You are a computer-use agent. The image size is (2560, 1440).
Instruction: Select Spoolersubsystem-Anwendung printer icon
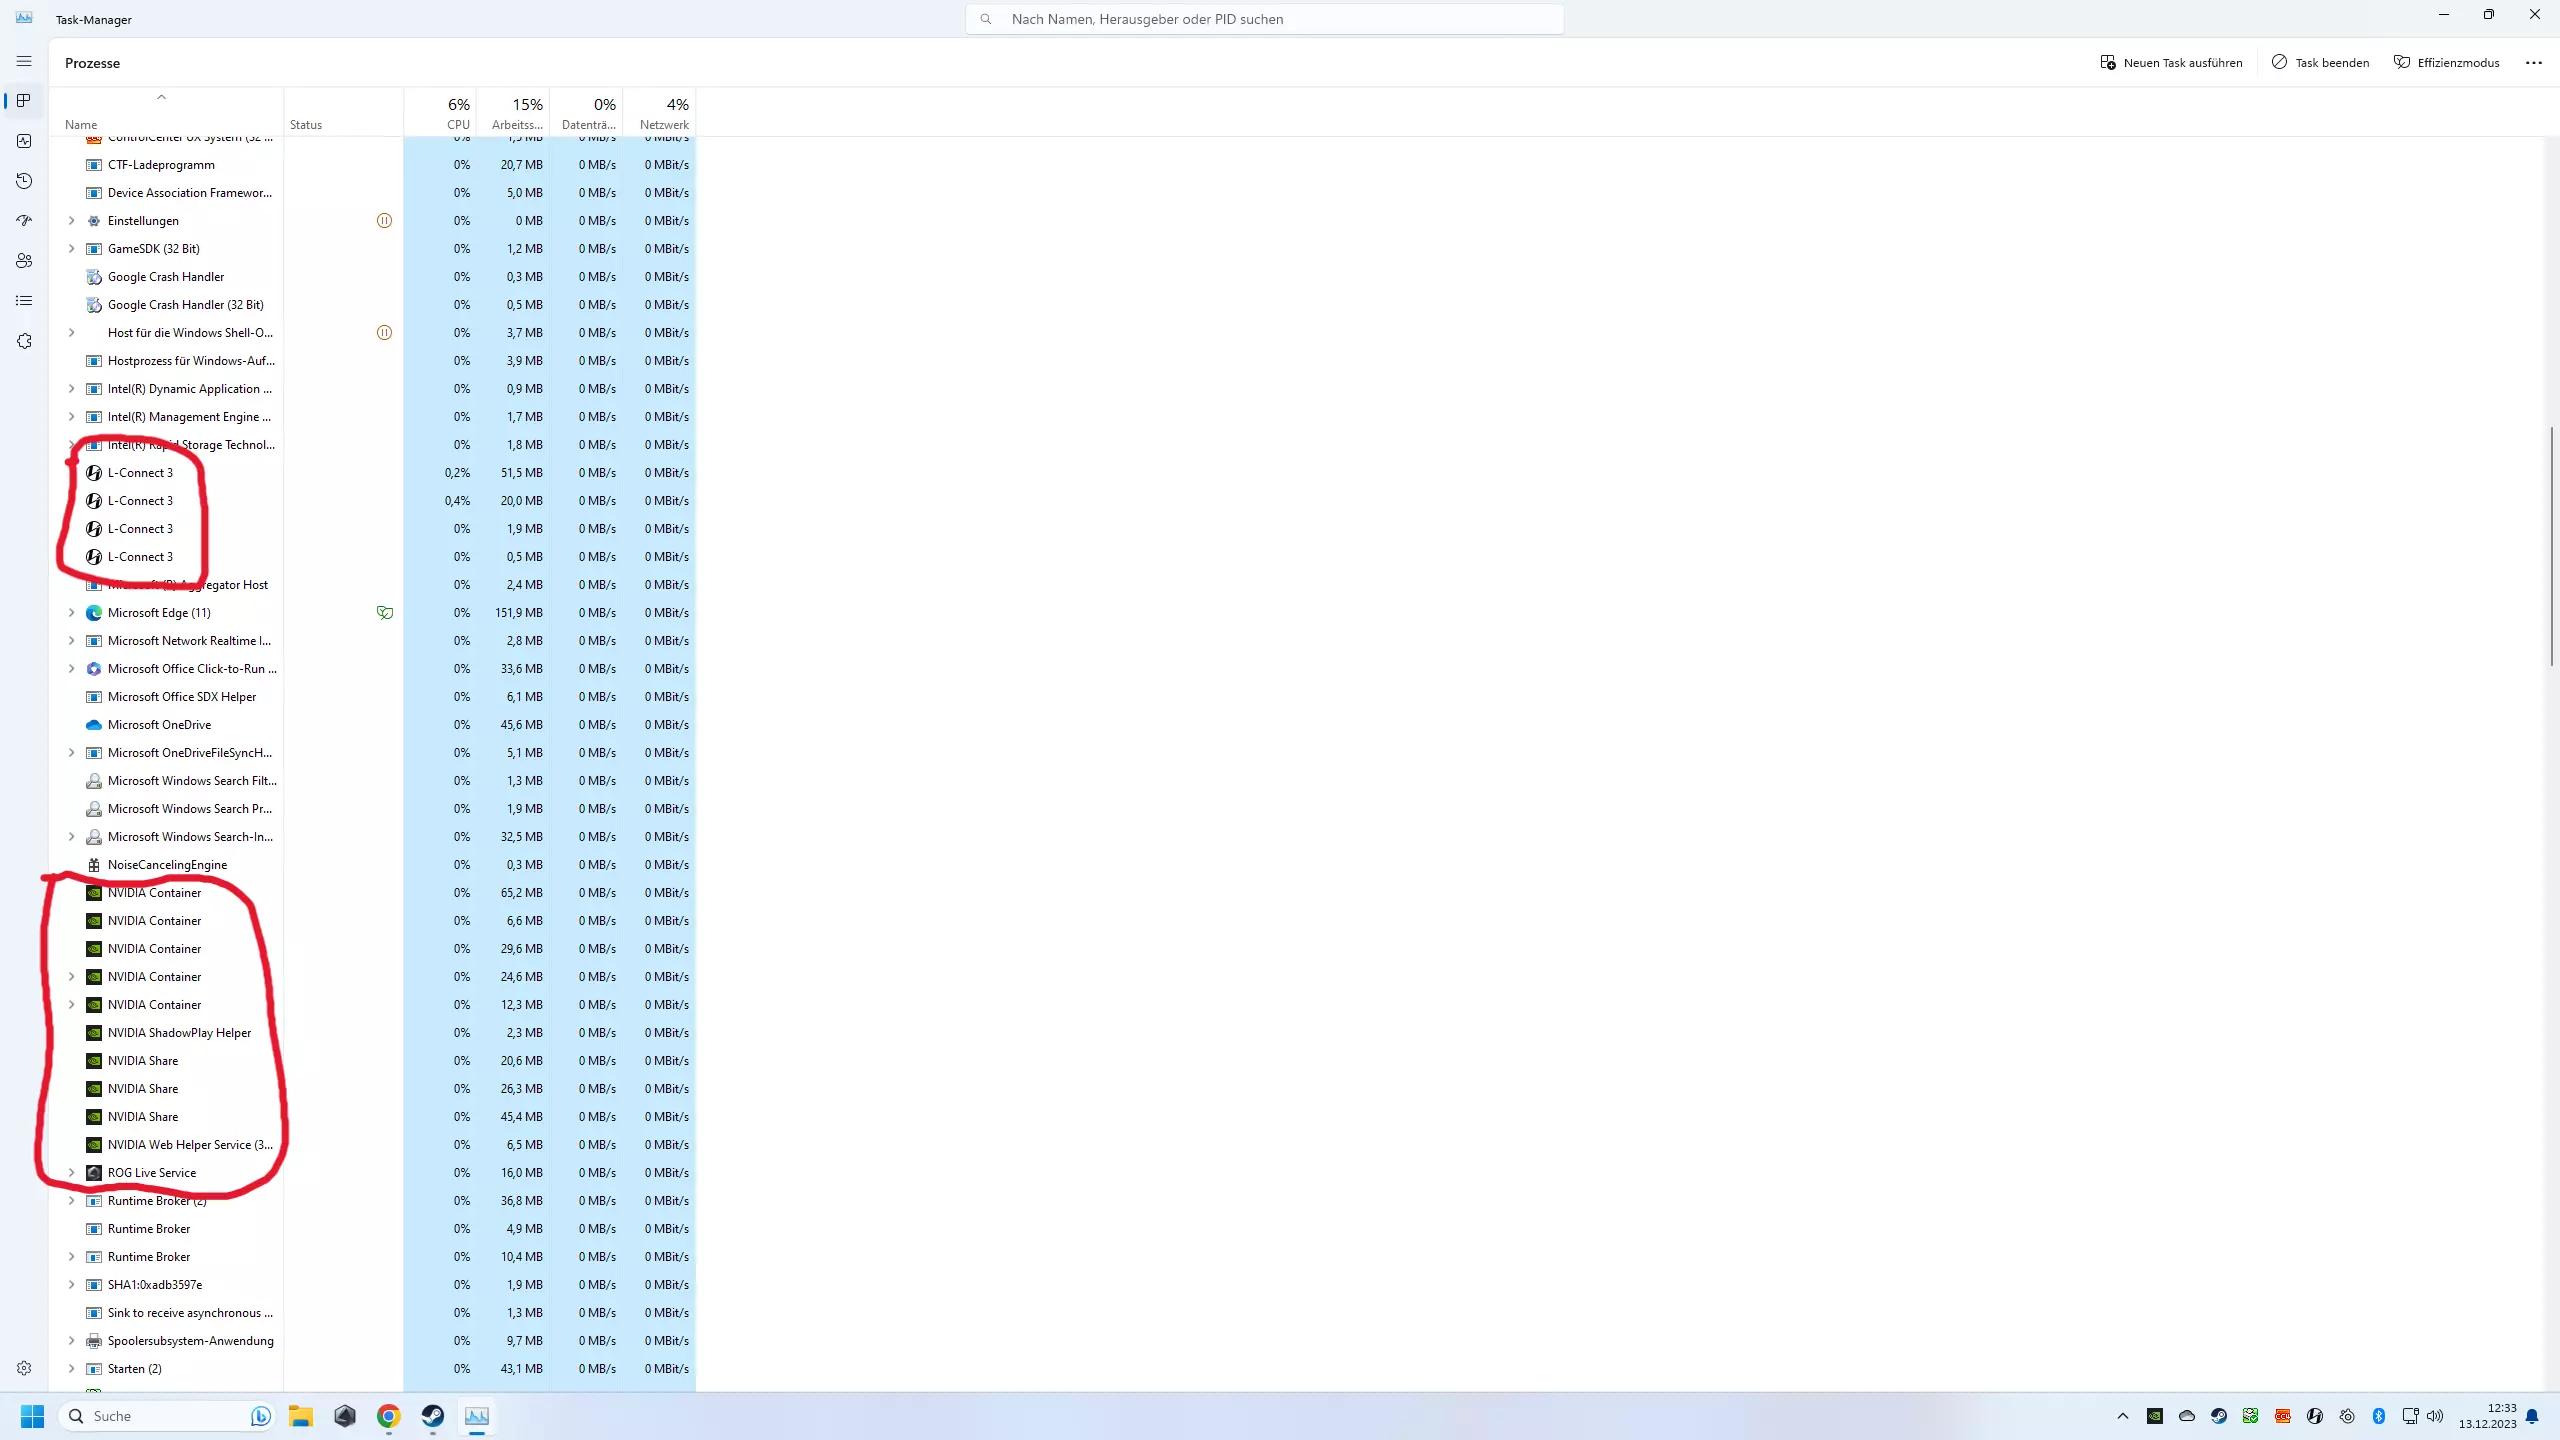(94, 1341)
